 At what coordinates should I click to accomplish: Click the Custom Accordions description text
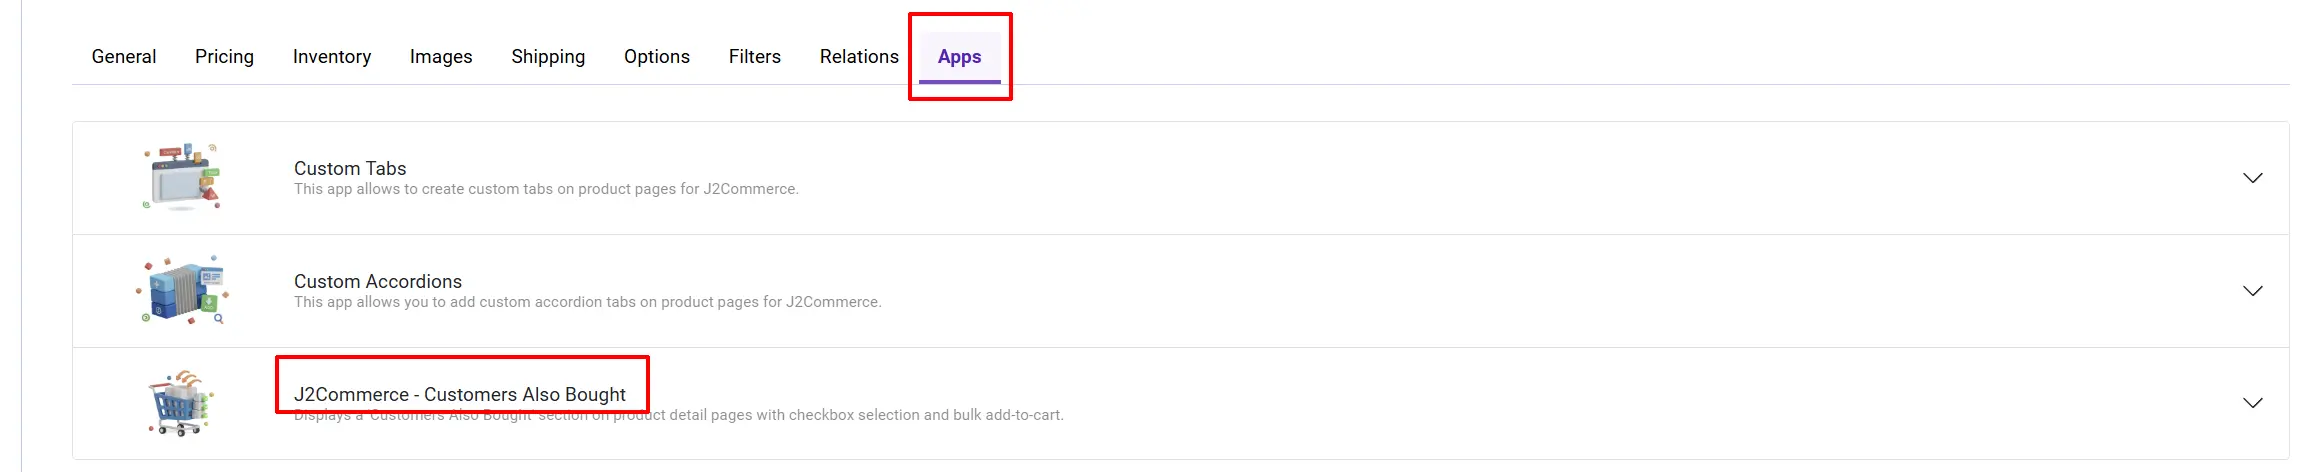pyautogui.click(x=588, y=302)
